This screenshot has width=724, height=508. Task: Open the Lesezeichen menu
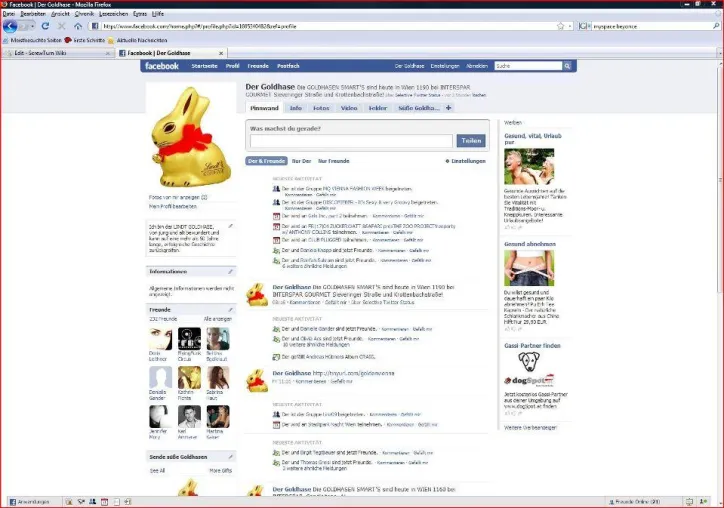pos(114,14)
